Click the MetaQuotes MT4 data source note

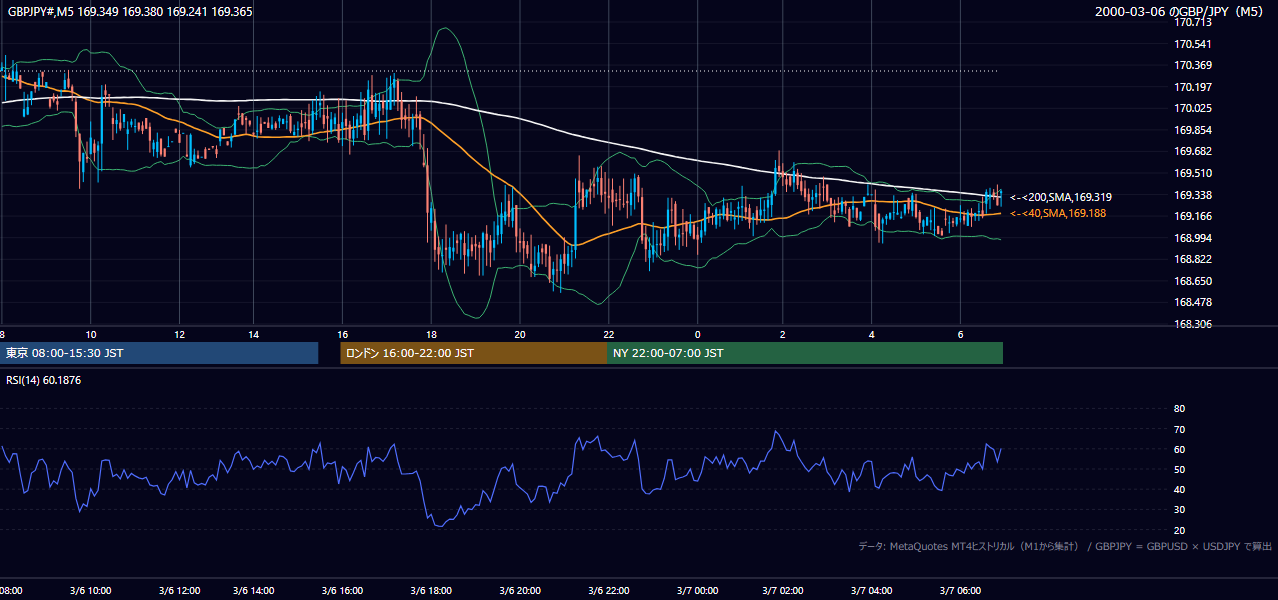(x=1065, y=546)
